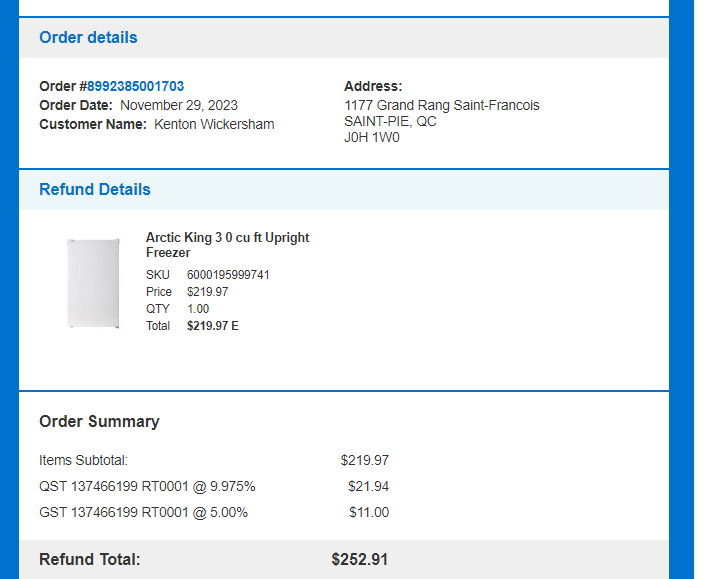Select the street address 1177 Grand Rang Saint-Francois
Image resolution: width=702 pixels, height=579 pixels.
coord(441,105)
